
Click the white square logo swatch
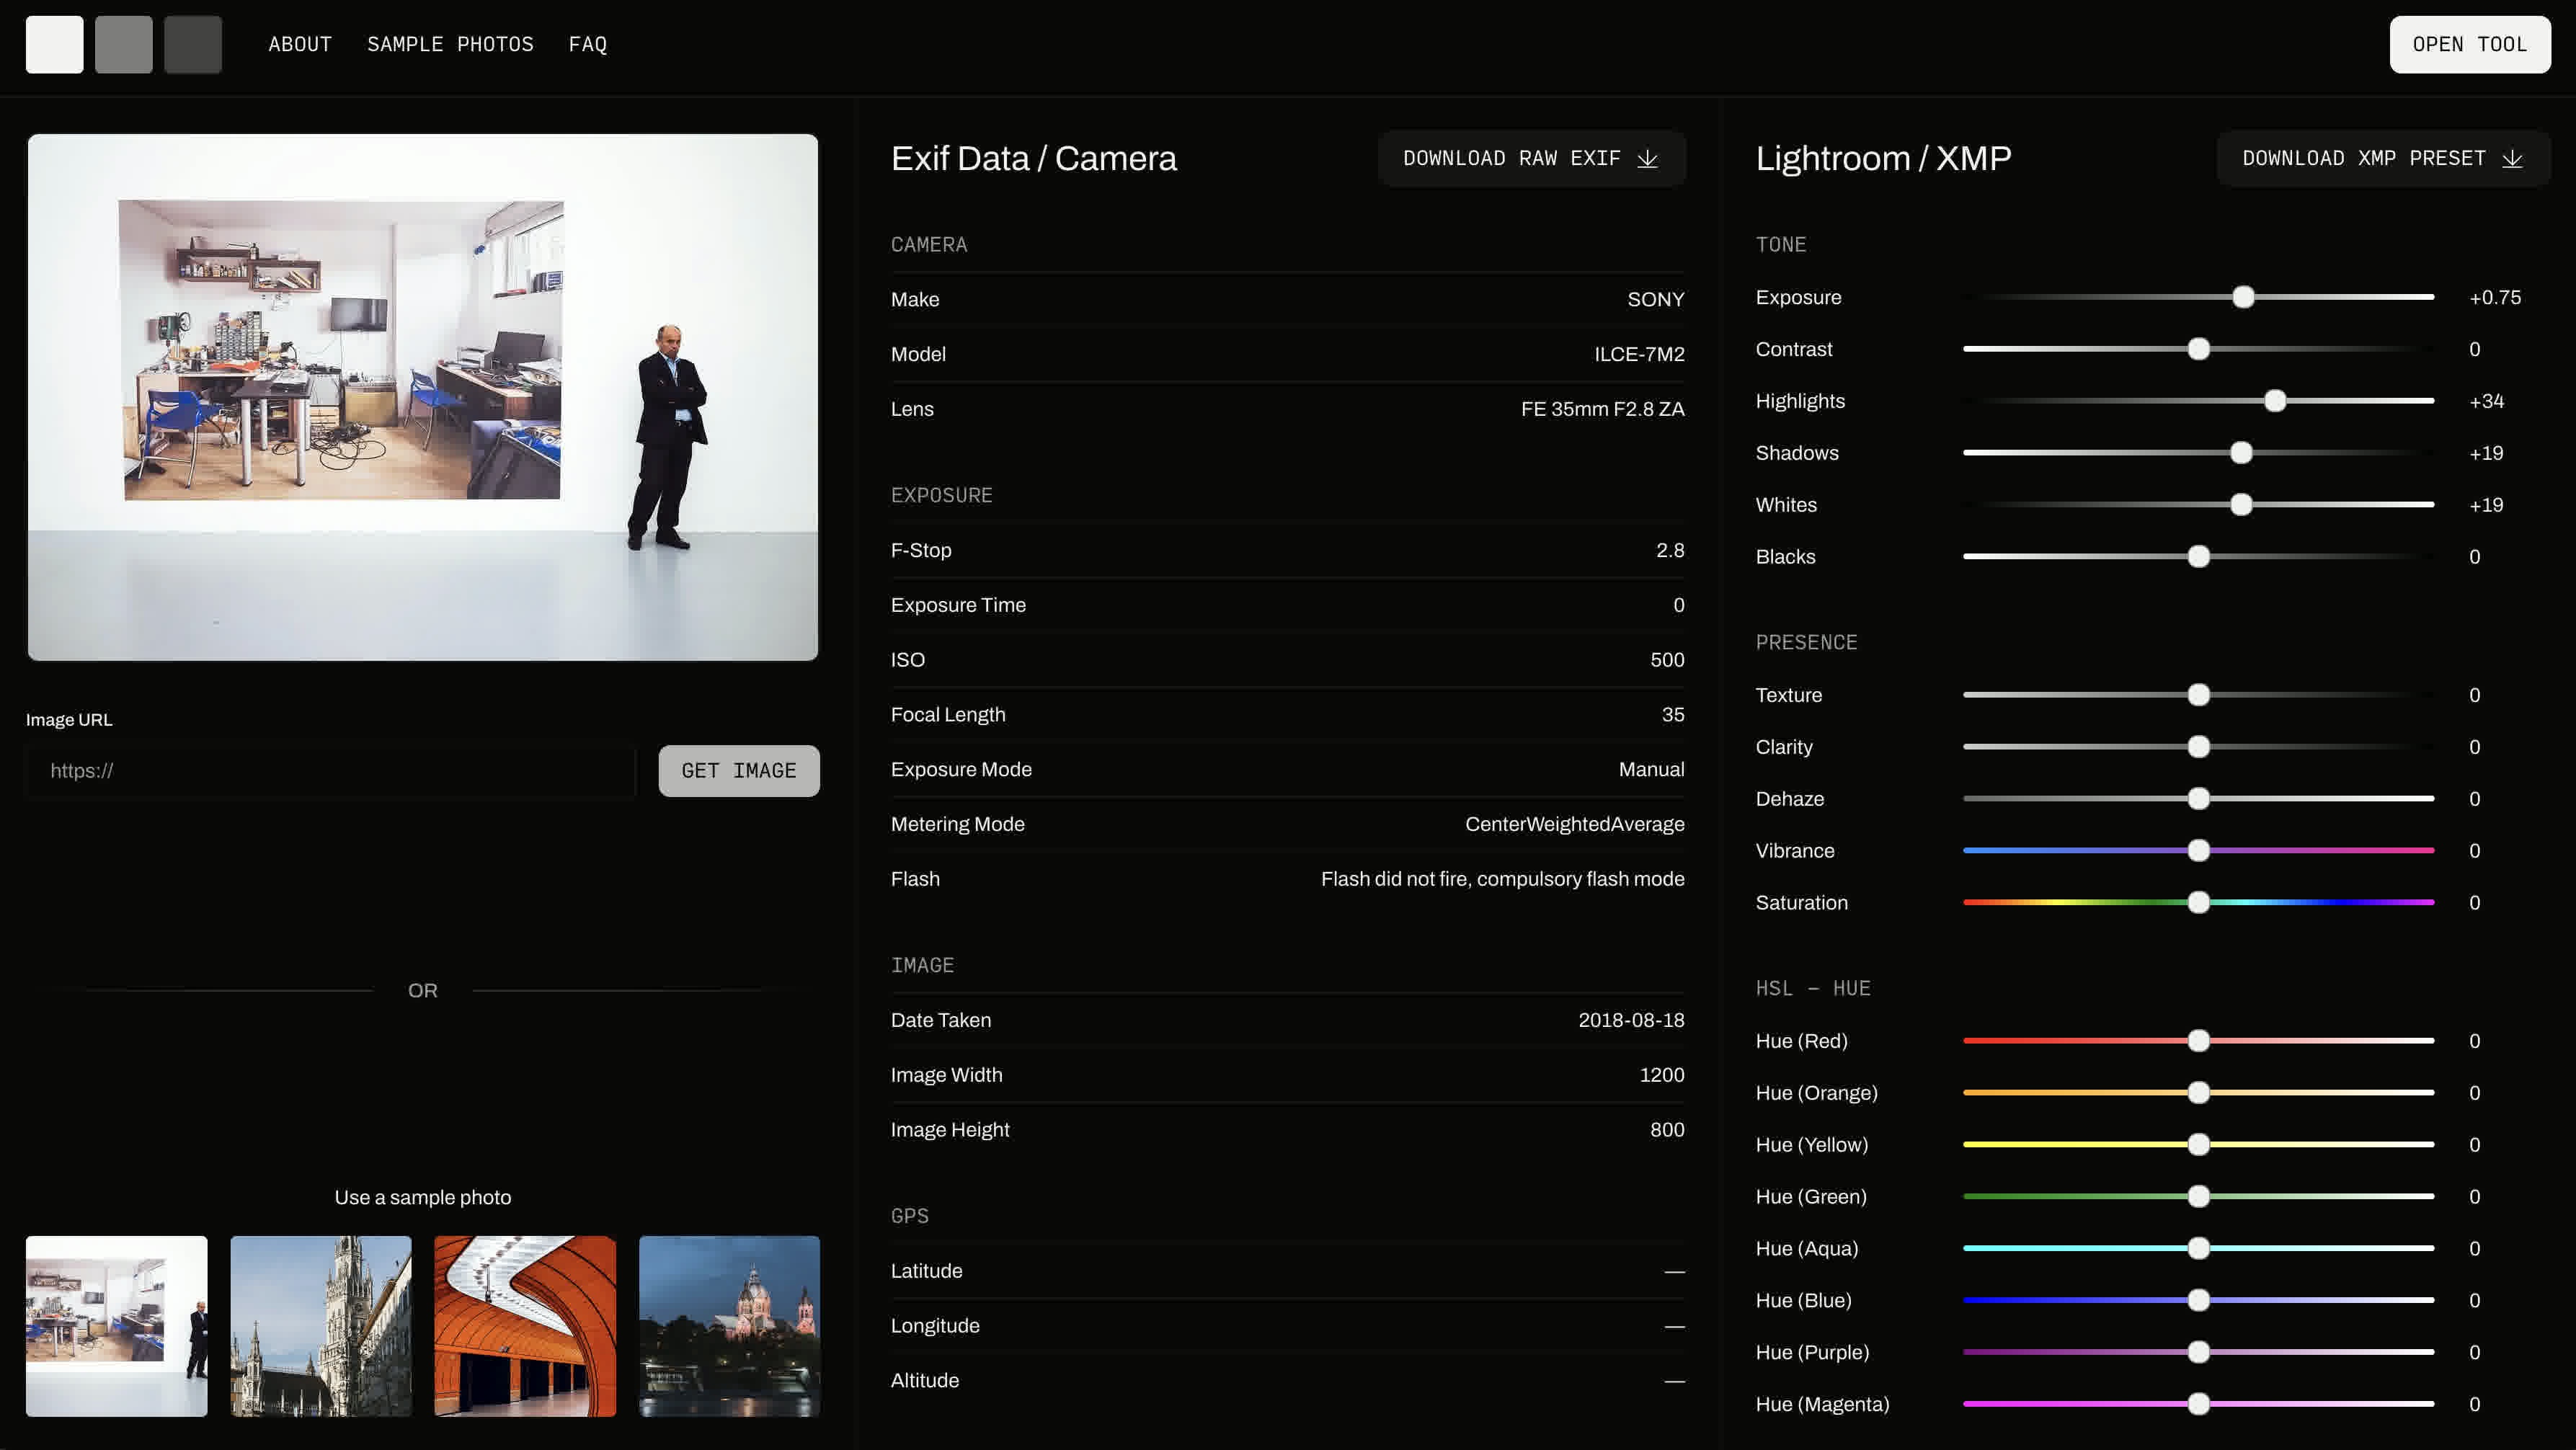click(x=54, y=44)
